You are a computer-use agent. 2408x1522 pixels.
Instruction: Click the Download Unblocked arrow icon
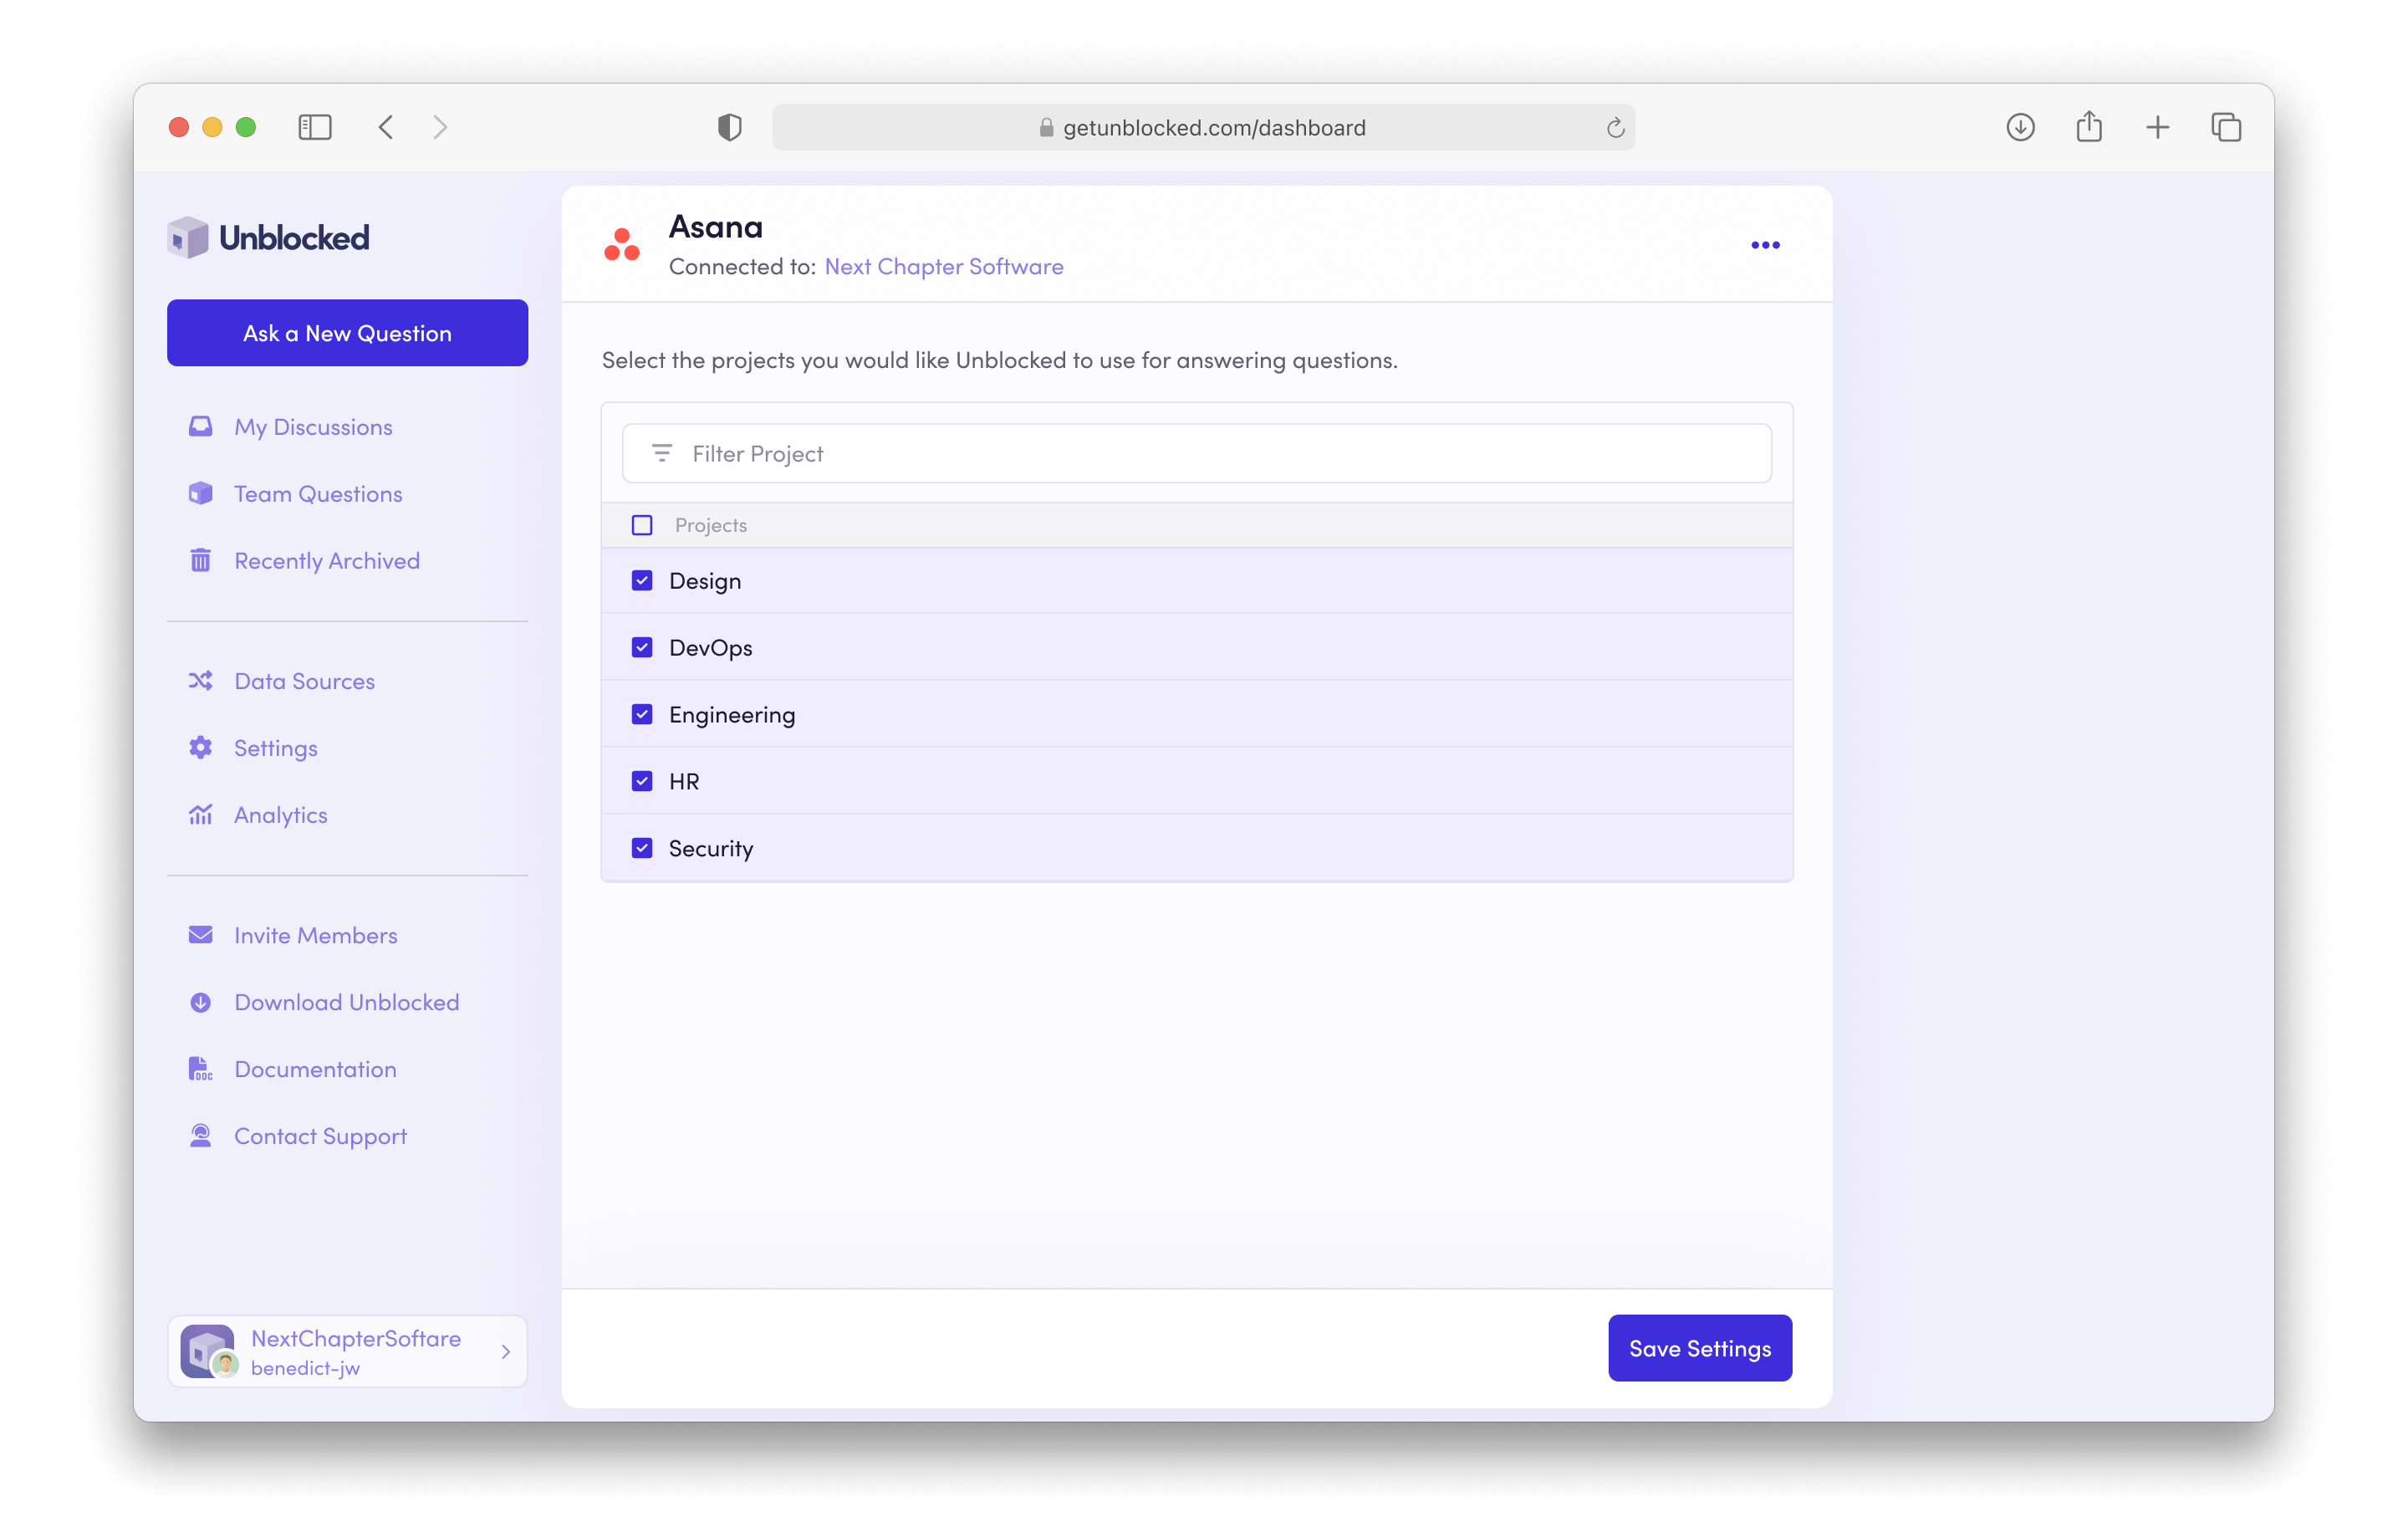click(200, 1002)
